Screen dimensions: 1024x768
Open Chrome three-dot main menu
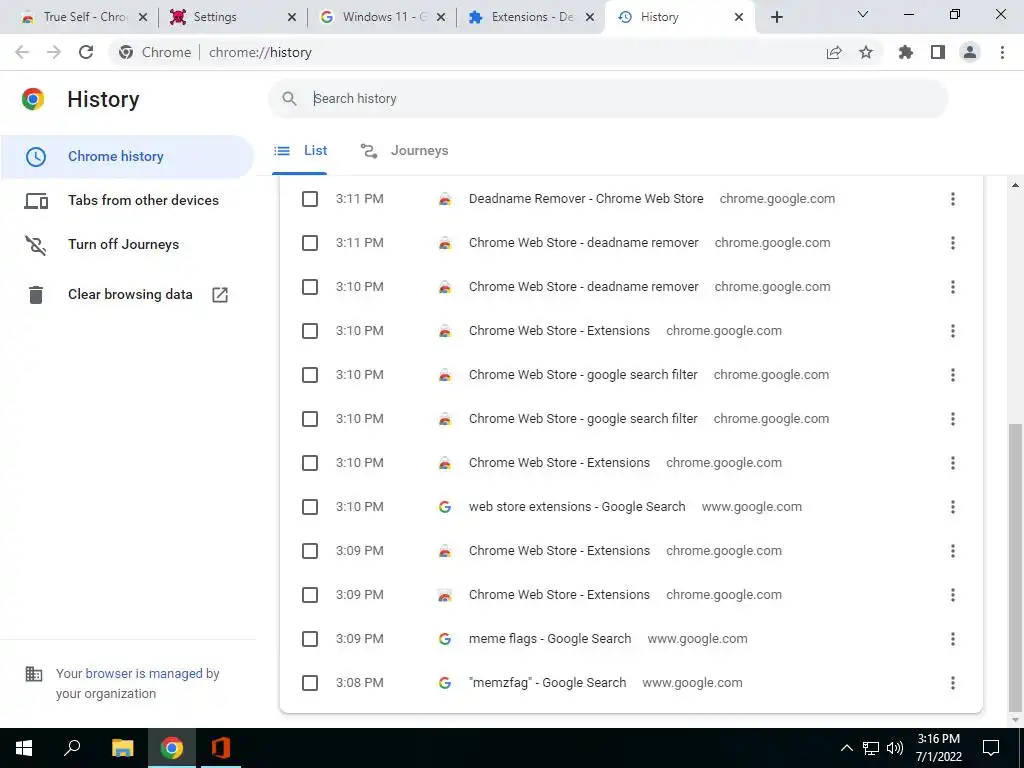point(1002,52)
